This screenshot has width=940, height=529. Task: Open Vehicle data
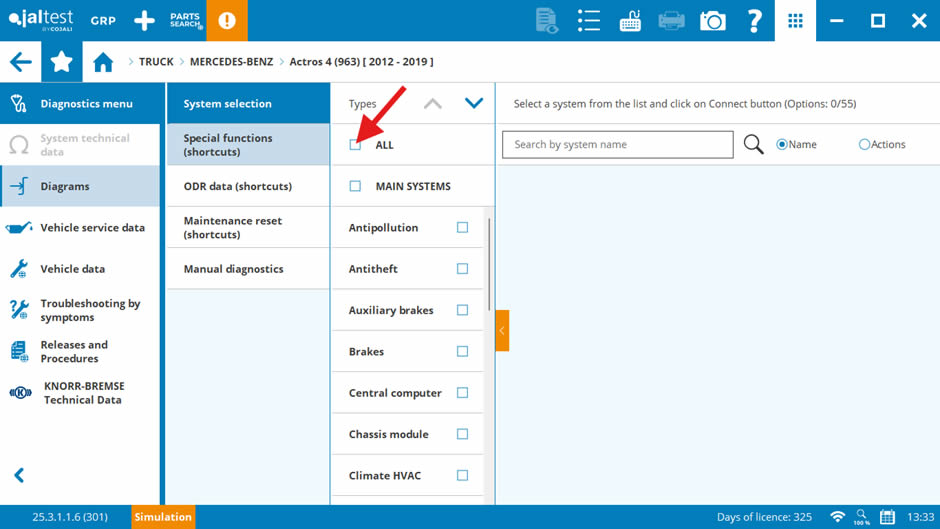click(x=80, y=269)
